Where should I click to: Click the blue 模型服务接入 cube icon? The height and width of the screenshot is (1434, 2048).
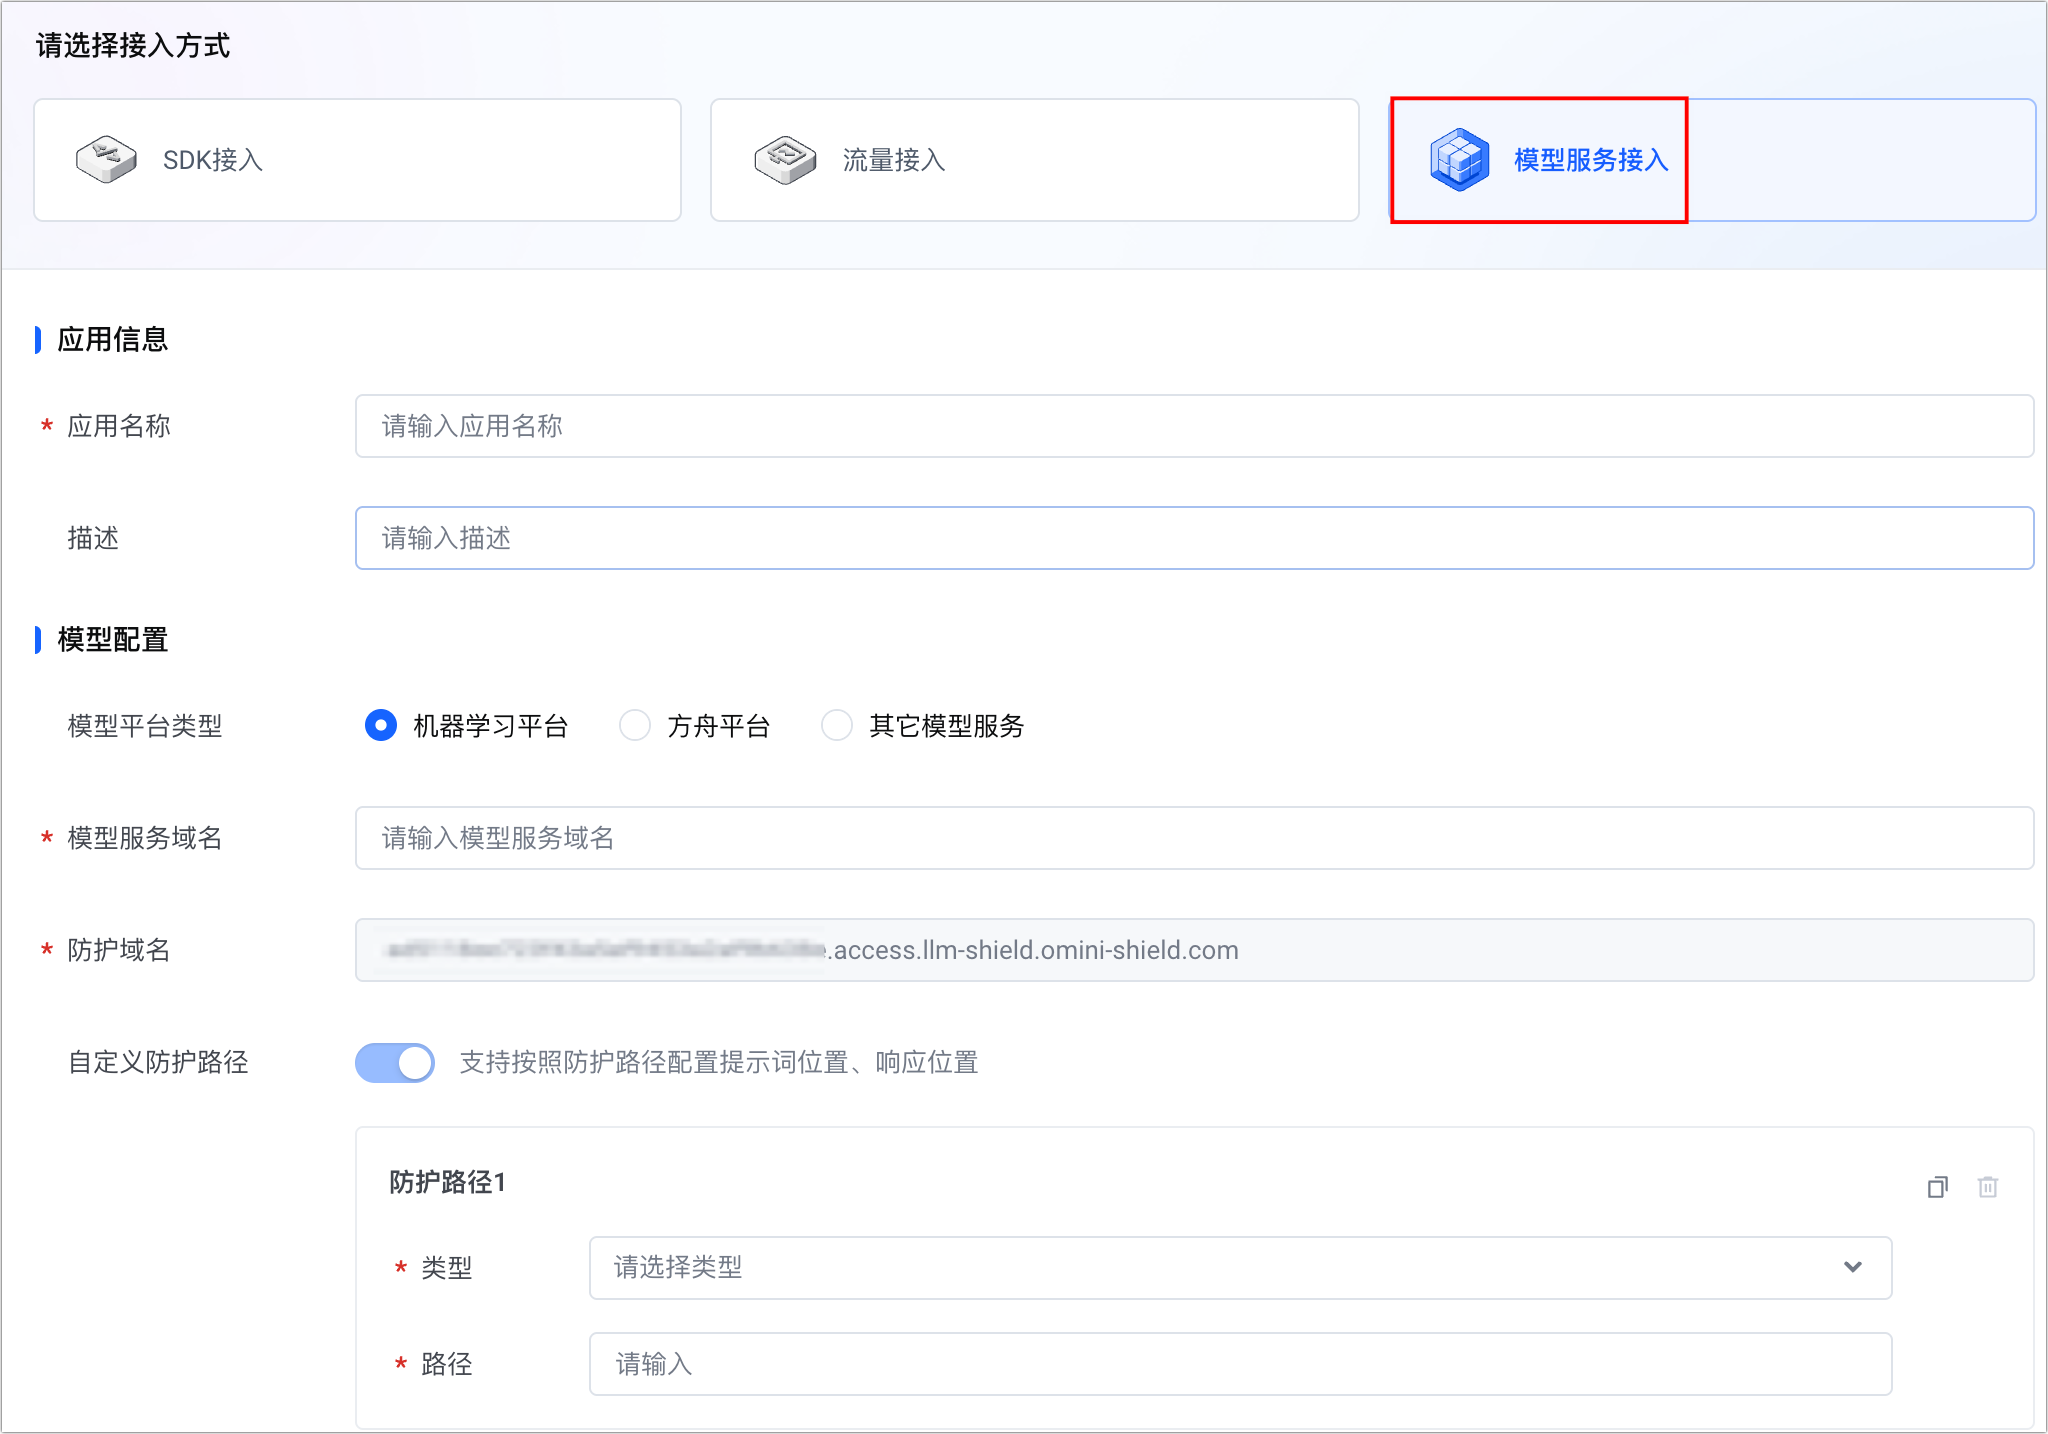1459,160
